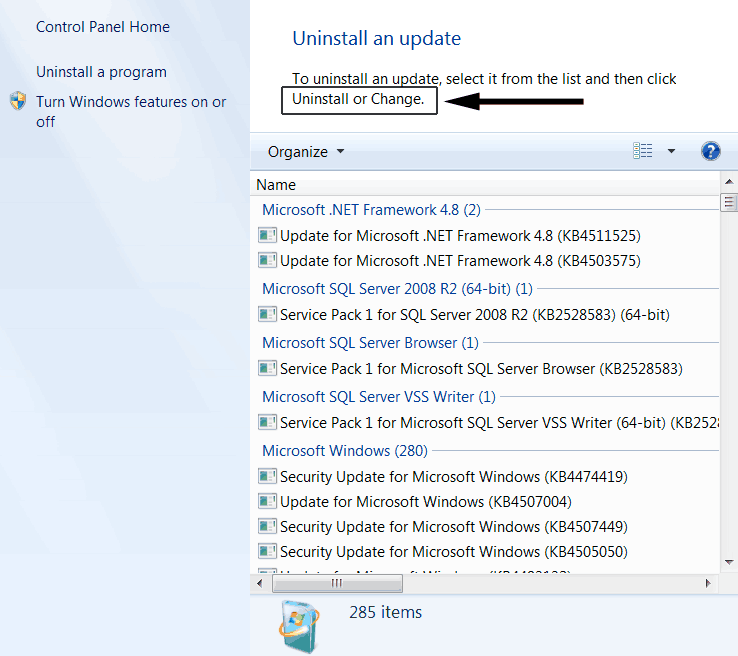The width and height of the screenshot is (738, 656).
Task: Select Security Update for Microsoft Windows (KB4507449)
Action: point(454,527)
